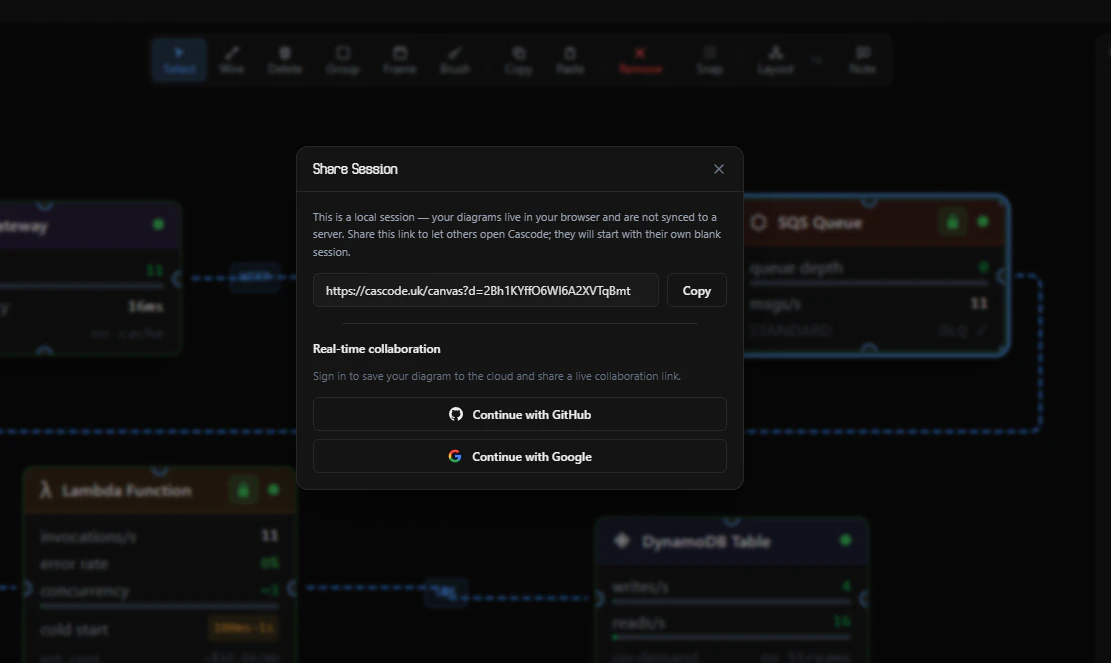Continue with GitHub

(x=519, y=414)
